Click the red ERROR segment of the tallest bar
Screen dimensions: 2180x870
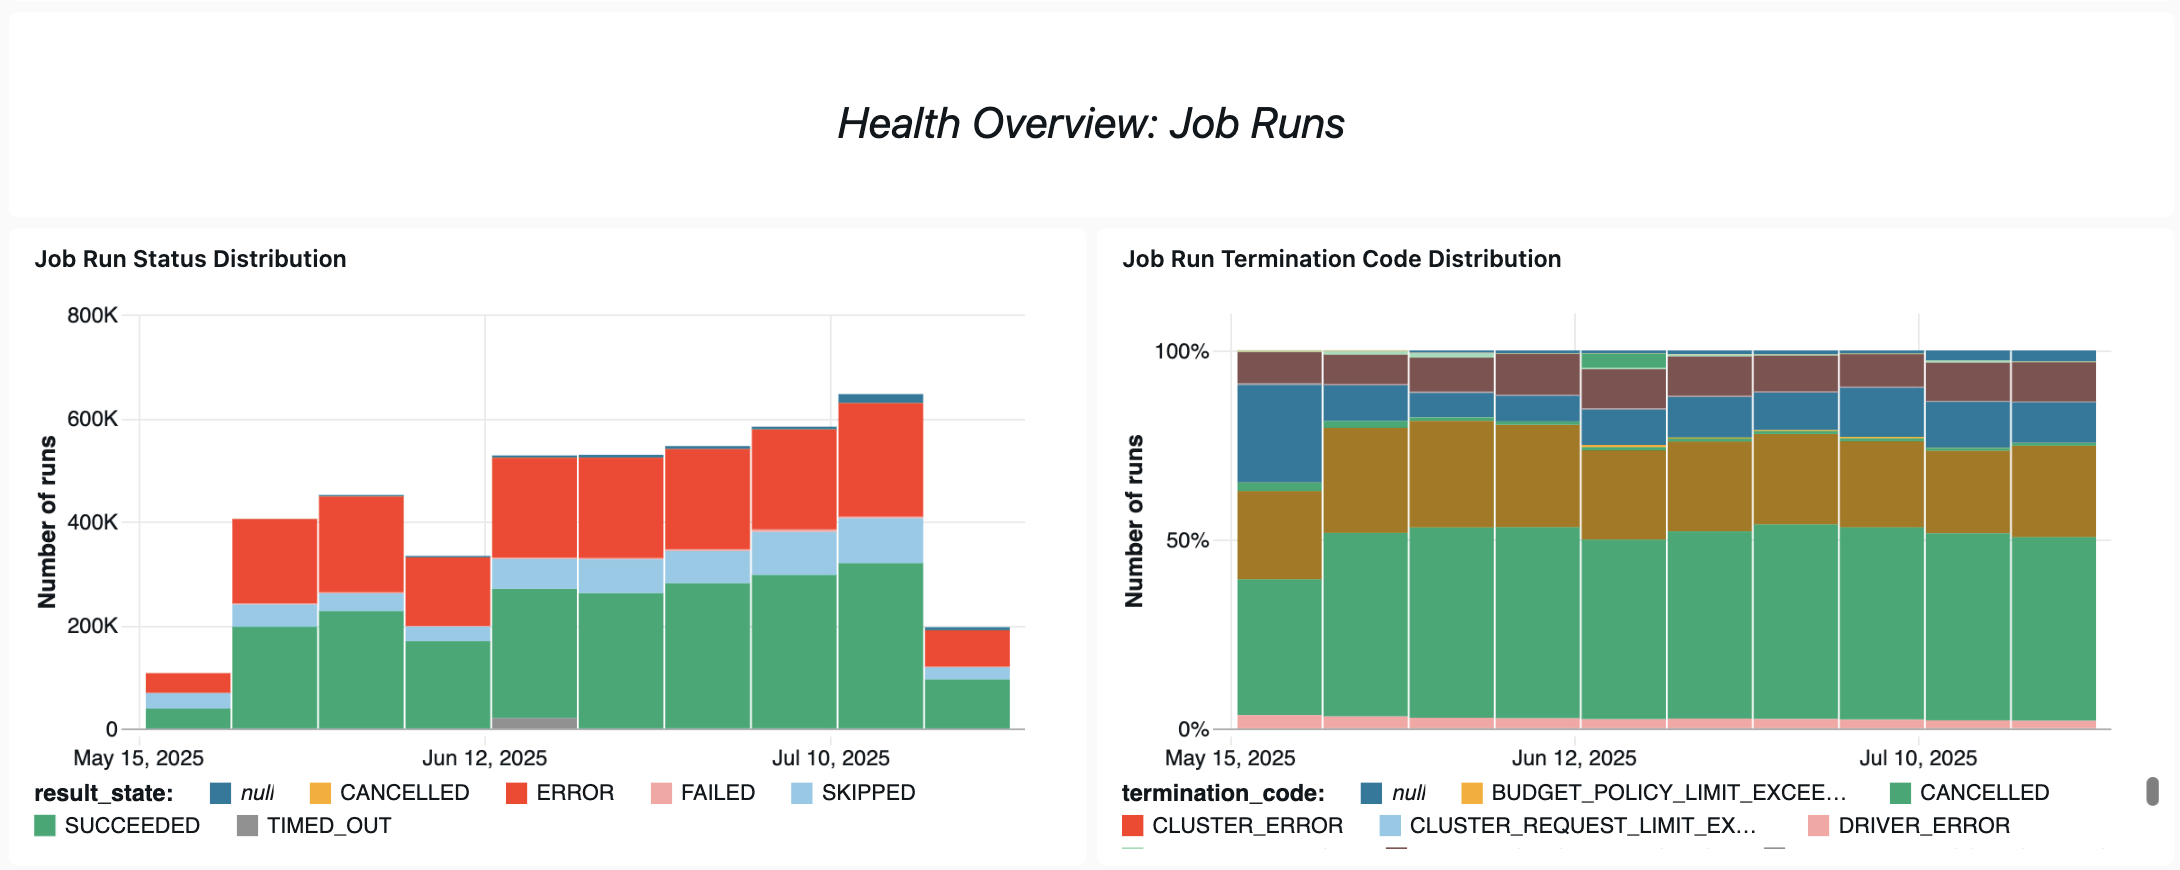[x=880, y=459]
